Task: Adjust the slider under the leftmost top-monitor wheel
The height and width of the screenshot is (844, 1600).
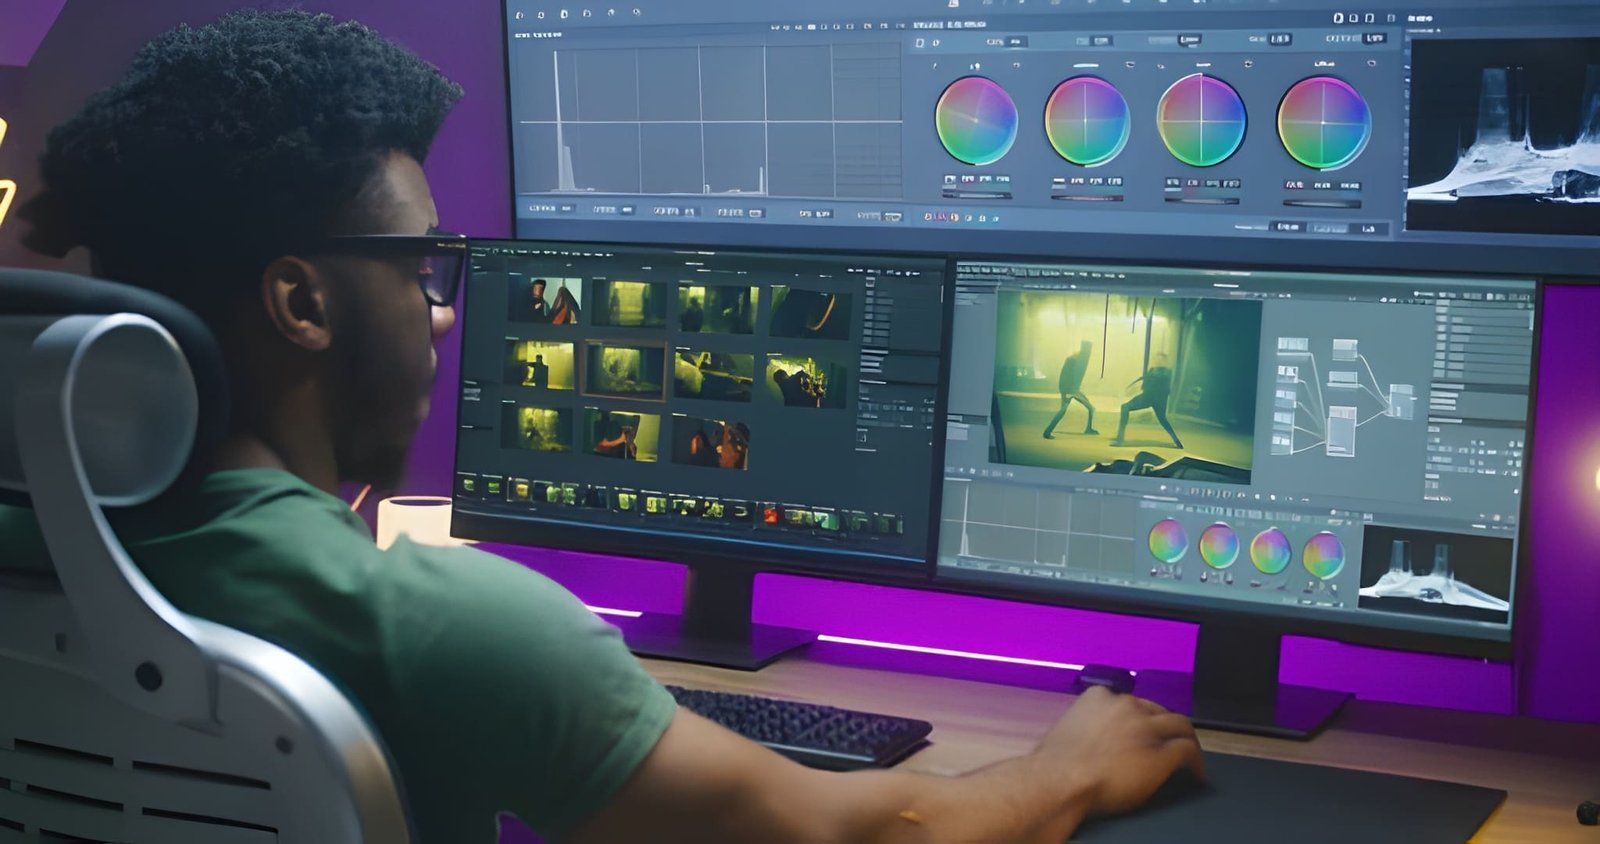Action: tap(977, 194)
